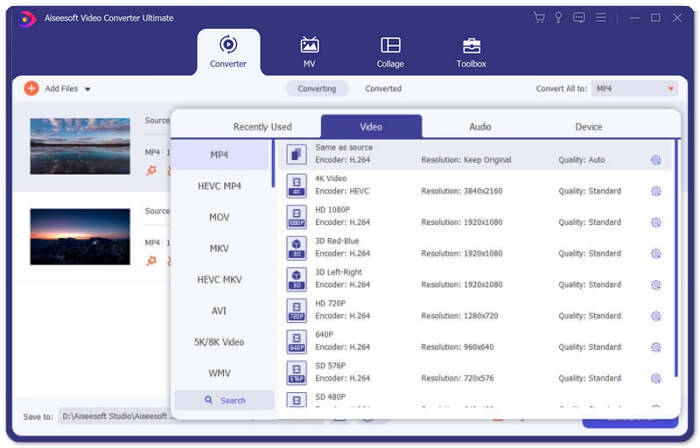Expand the Add Files dropdown arrow
Viewport: 700px width, 448px height.
point(88,89)
